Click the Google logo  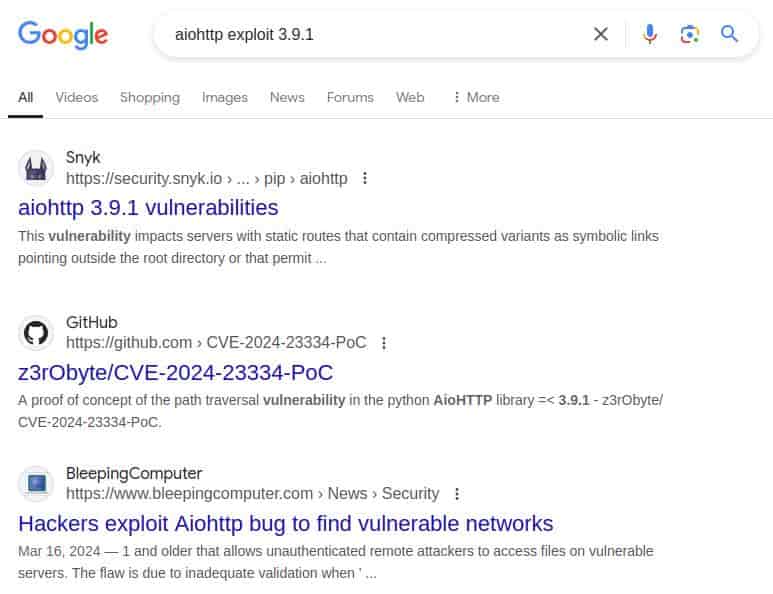63,35
